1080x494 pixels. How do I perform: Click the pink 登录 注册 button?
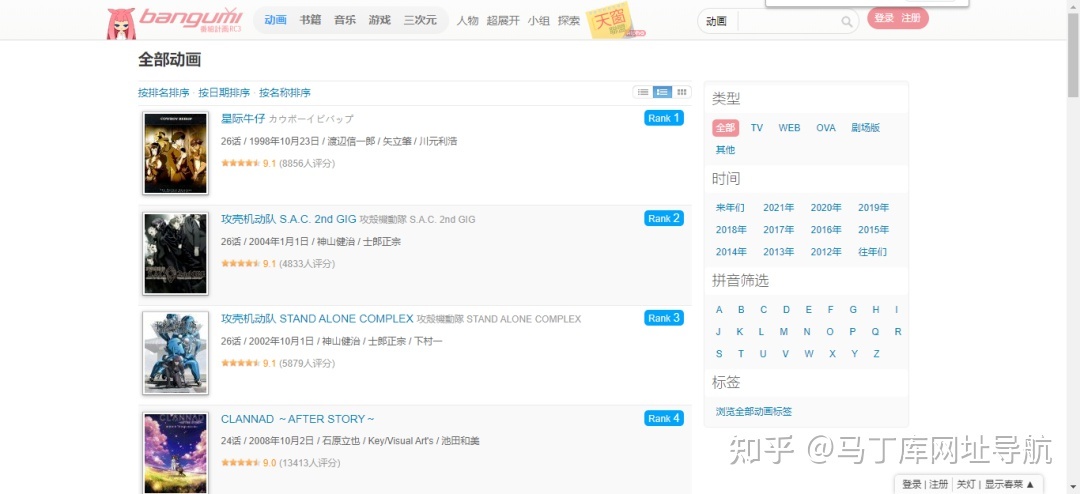897,18
